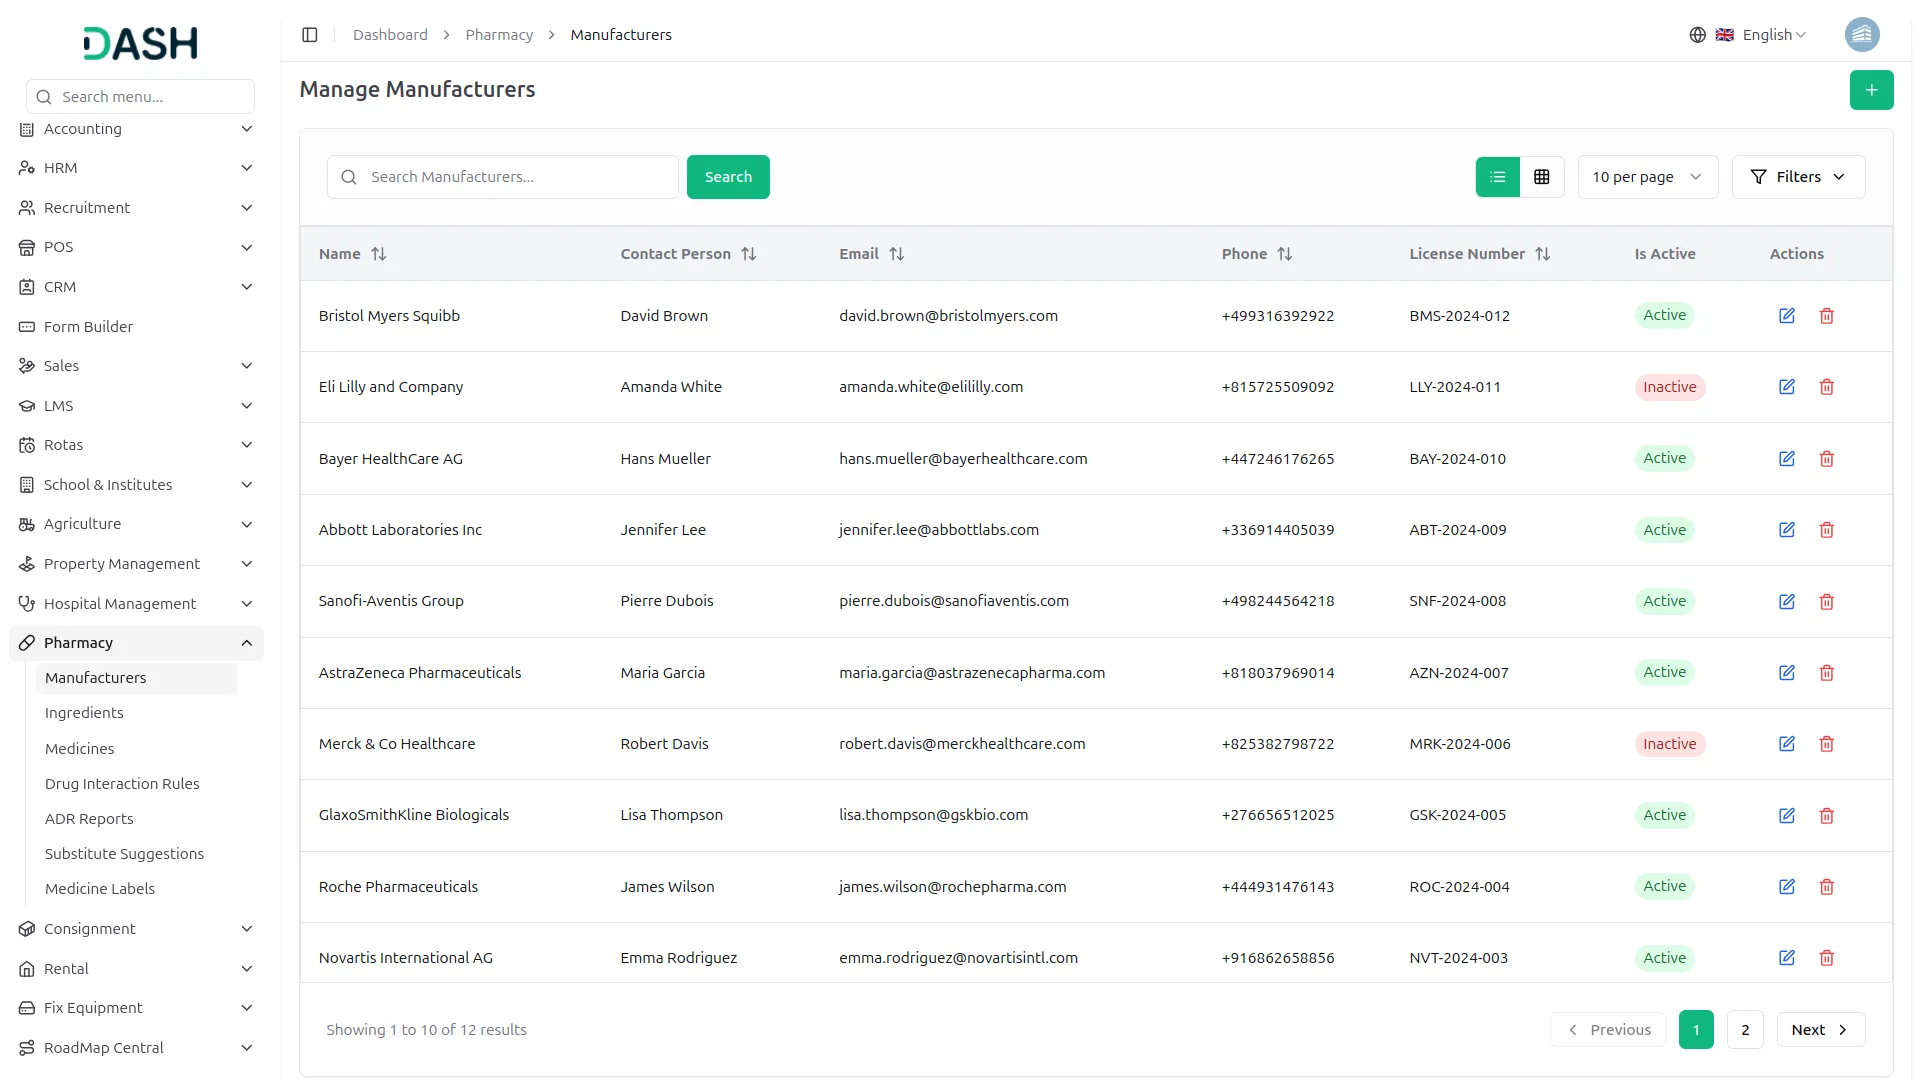Switch to list view
The width and height of the screenshot is (1920, 1080).
tap(1497, 177)
